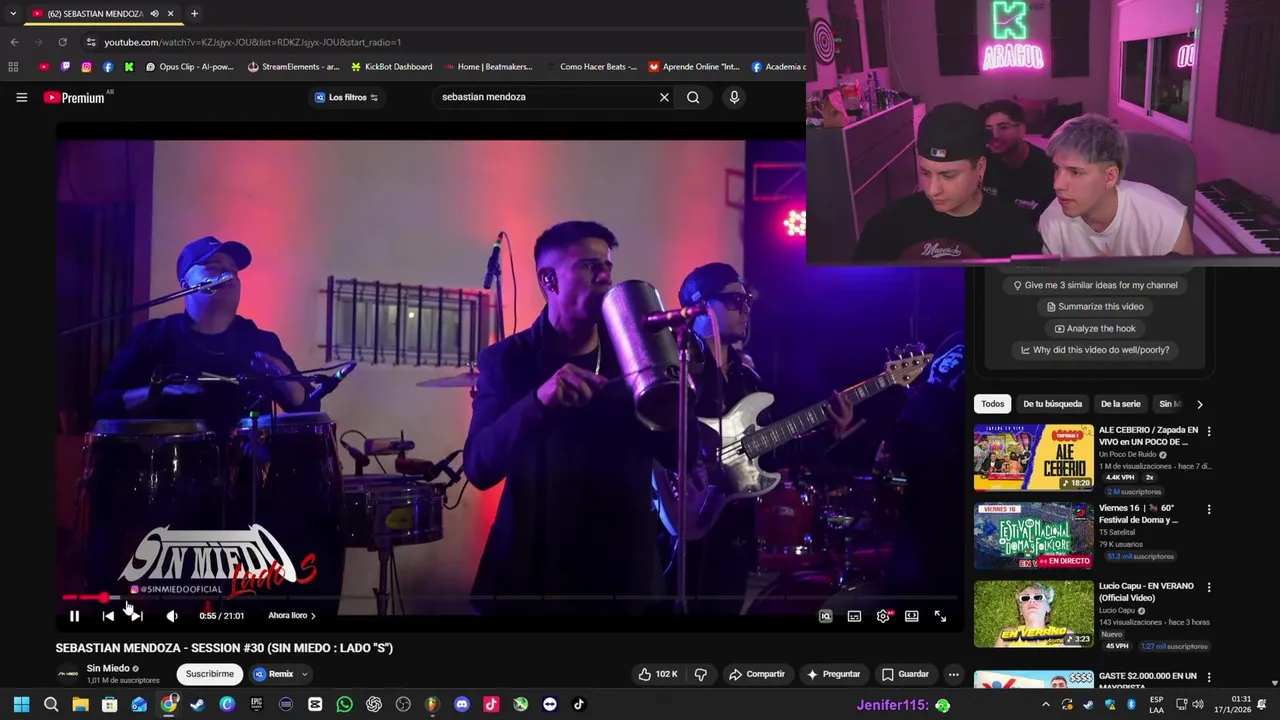Select the 'Todos' filter chip
Screen dimensions: 1280x720
[992, 404]
